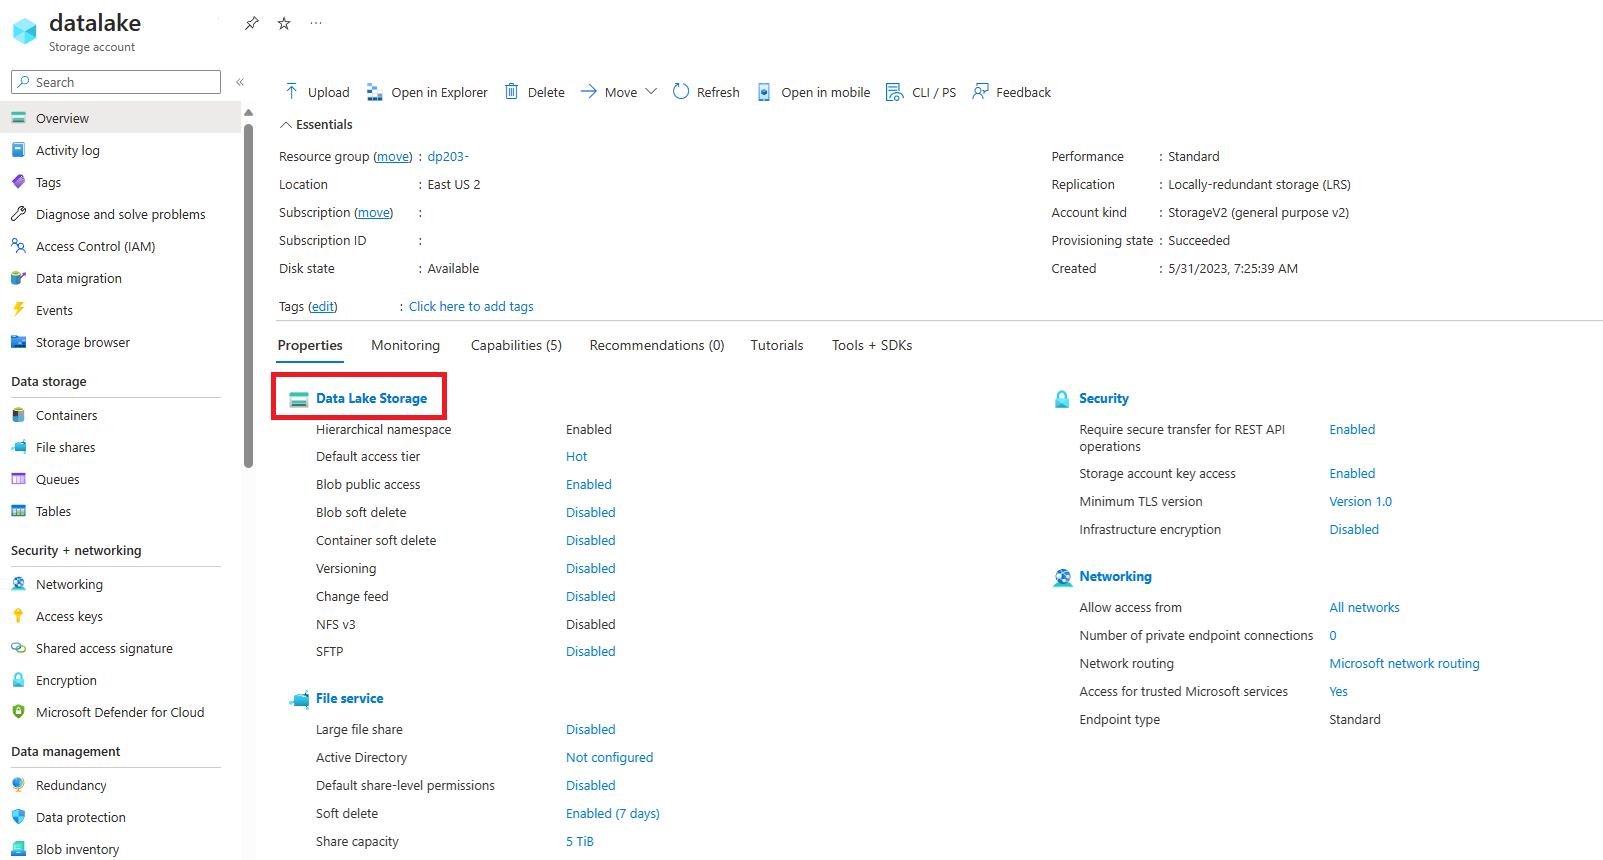The width and height of the screenshot is (1603, 860).
Task: Click the Open in mobile phone icon
Action: [x=764, y=92]
